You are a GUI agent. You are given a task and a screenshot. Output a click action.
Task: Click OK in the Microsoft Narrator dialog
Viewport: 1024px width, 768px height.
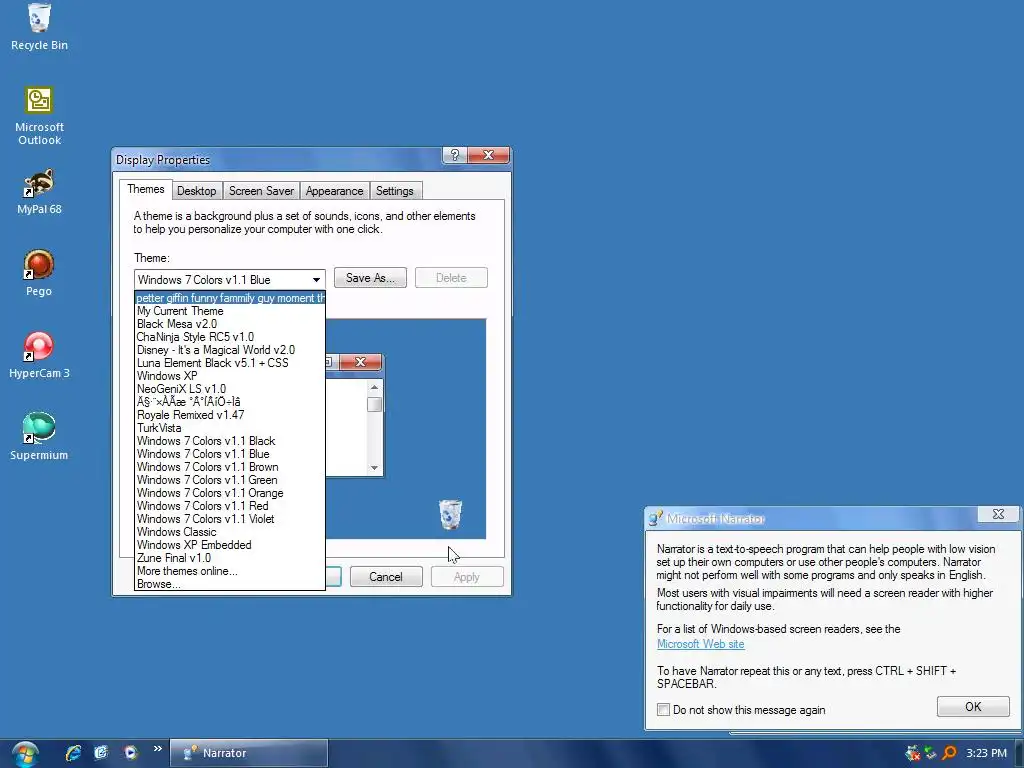click(973, 707)
